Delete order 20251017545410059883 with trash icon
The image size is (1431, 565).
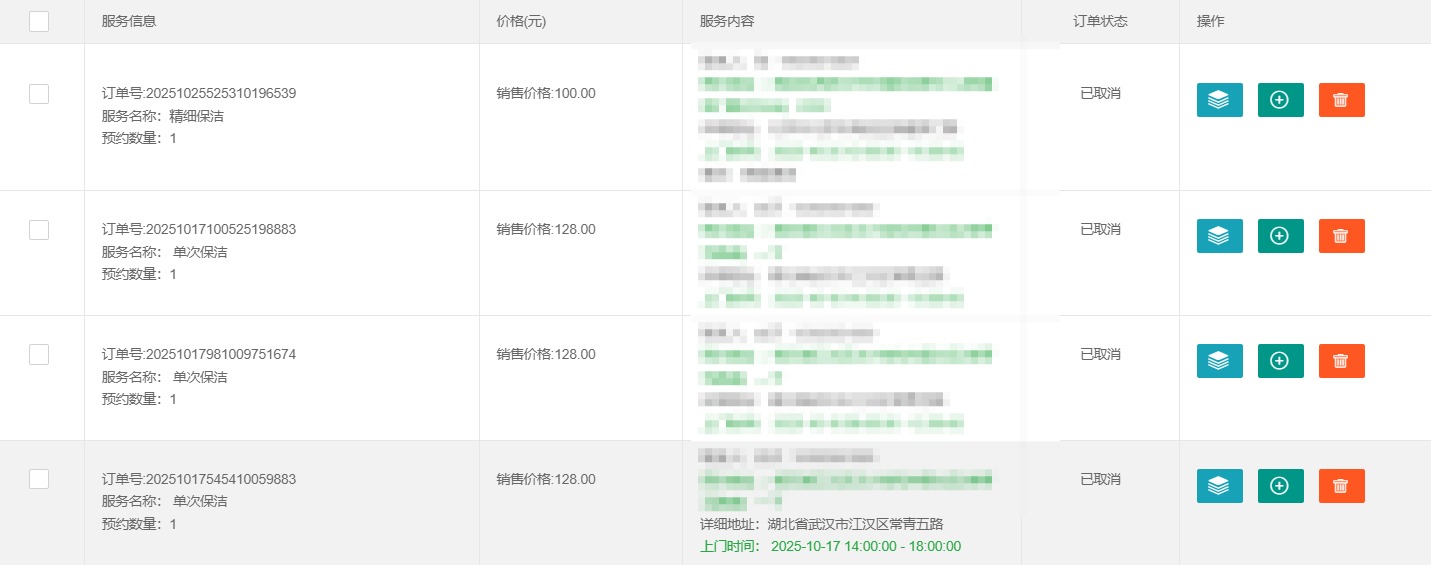pos(1341,486)
